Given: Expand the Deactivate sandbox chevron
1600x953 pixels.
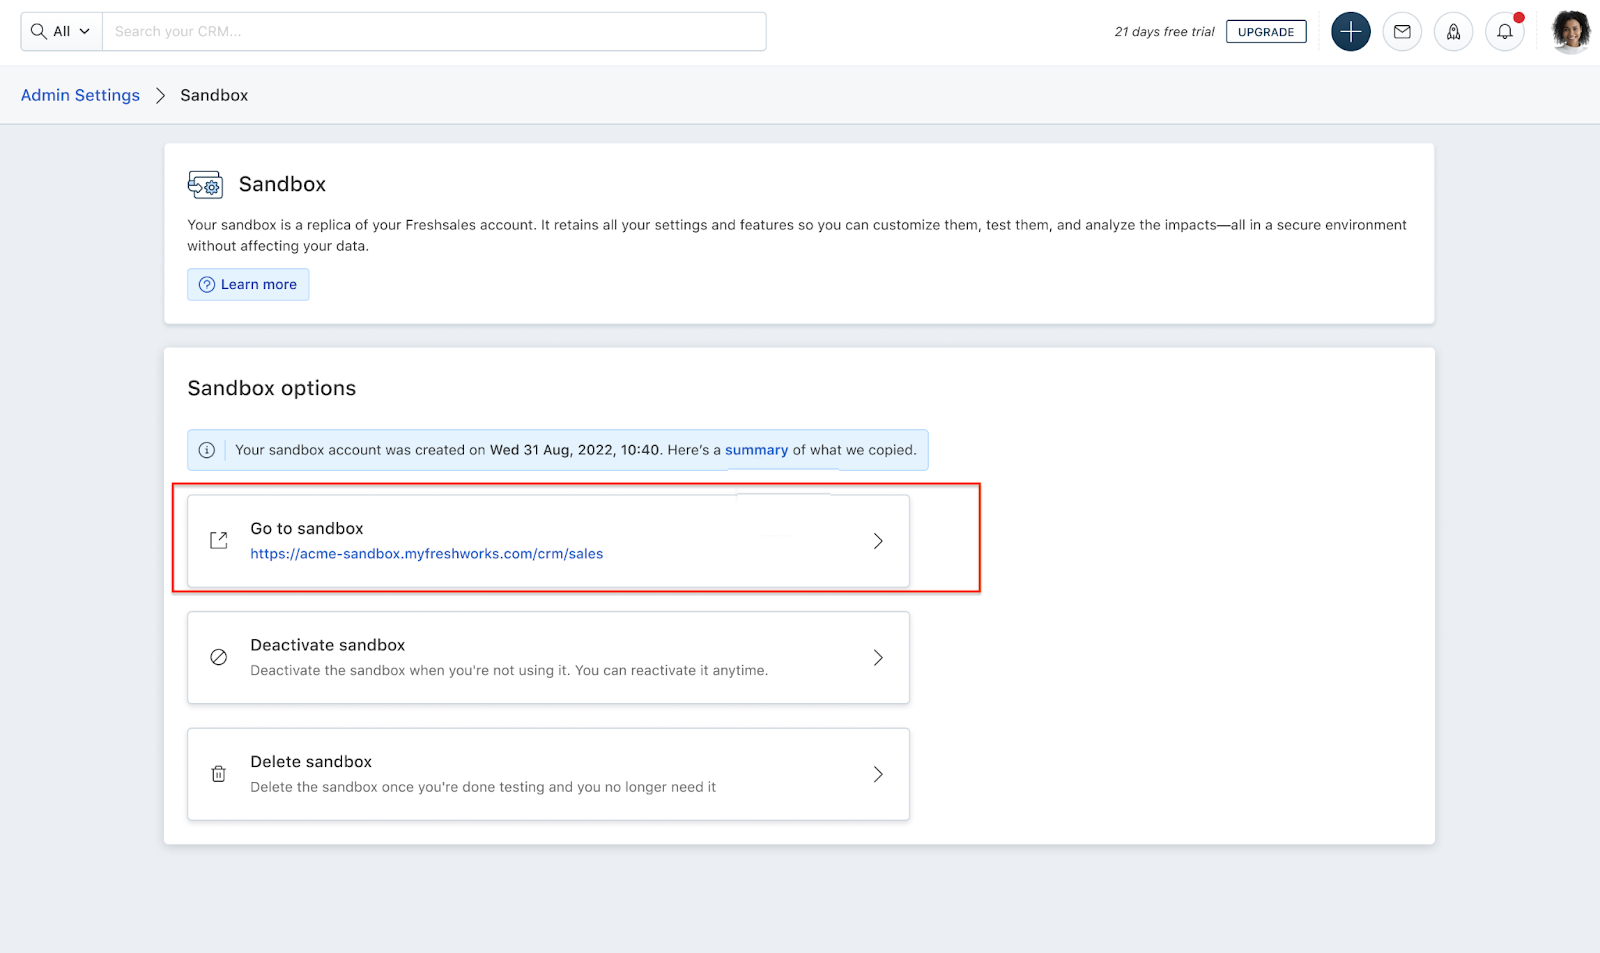Looking at the screenshot, I should [x=878, y=657].
